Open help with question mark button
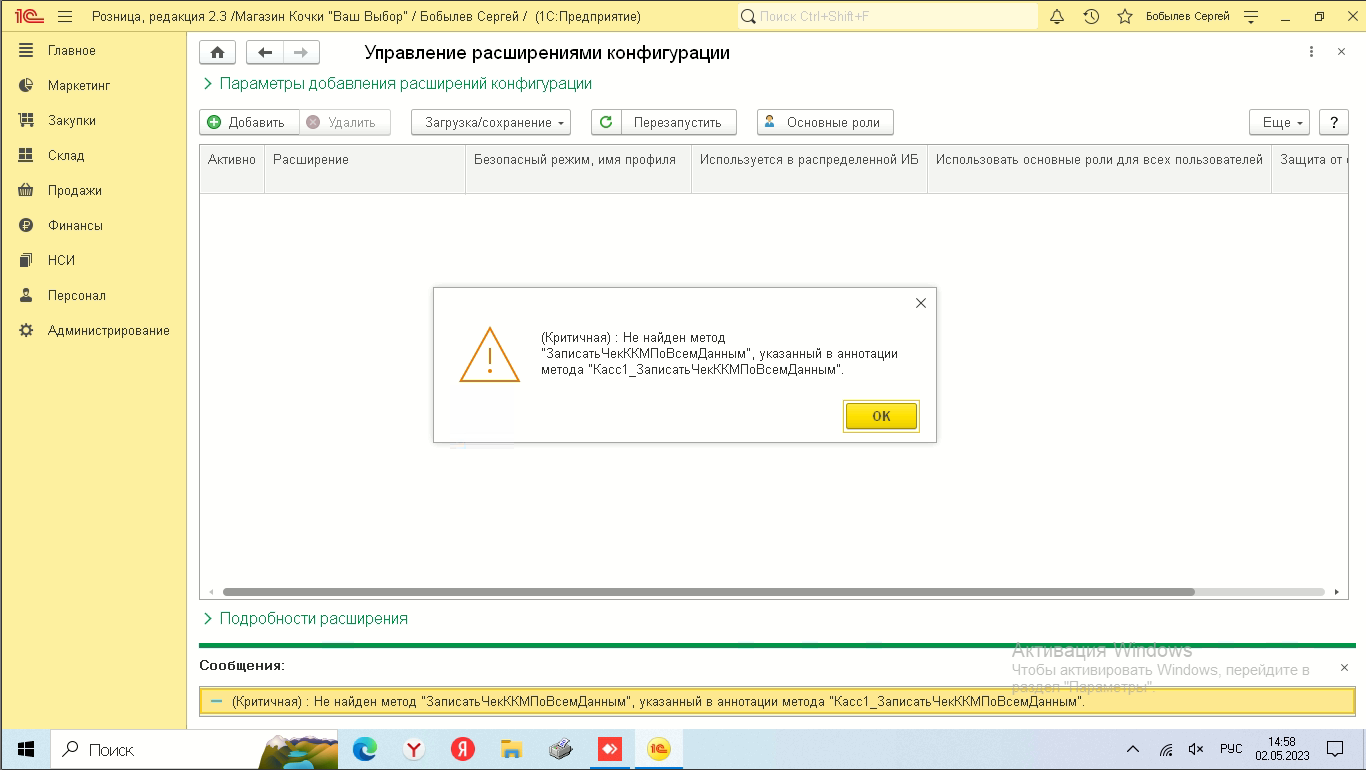This screenshot has width=1366, height=770. pos(1334,122)
